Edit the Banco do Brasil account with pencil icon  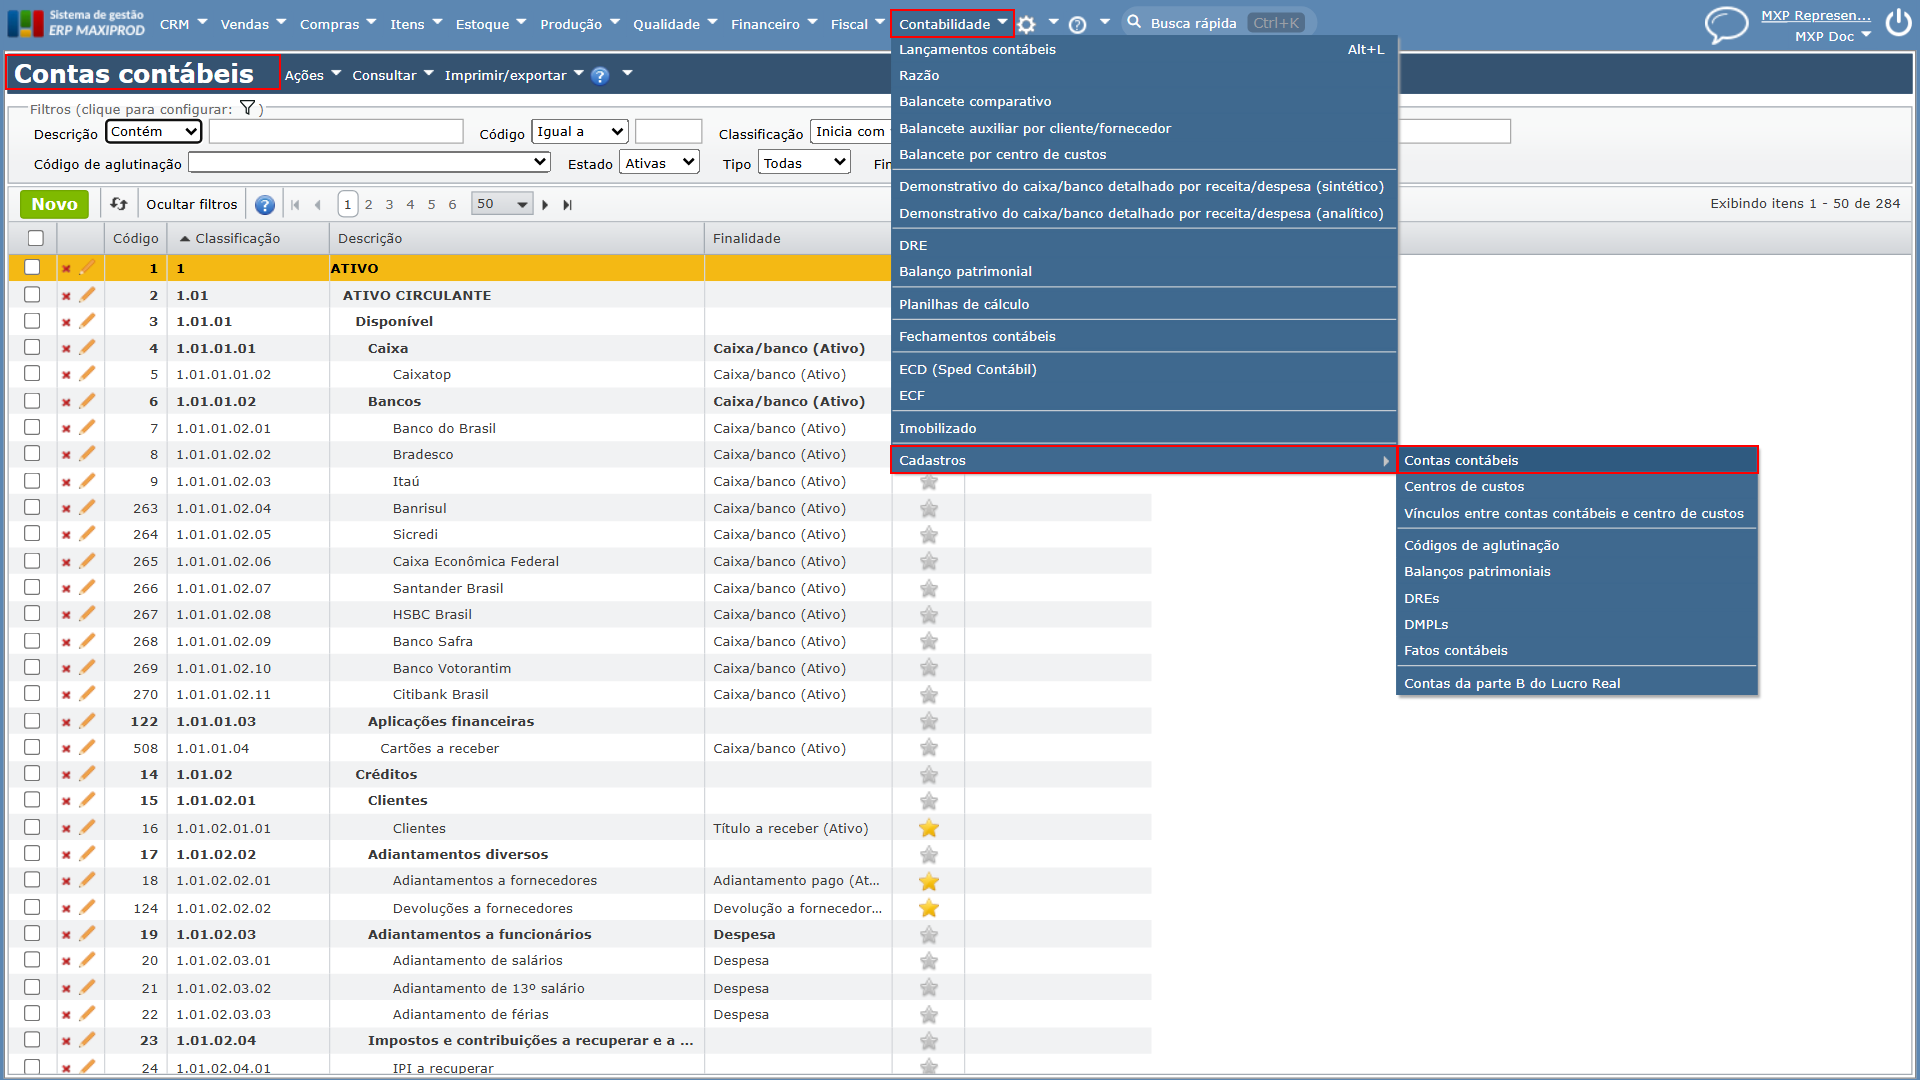click(88, 427)
